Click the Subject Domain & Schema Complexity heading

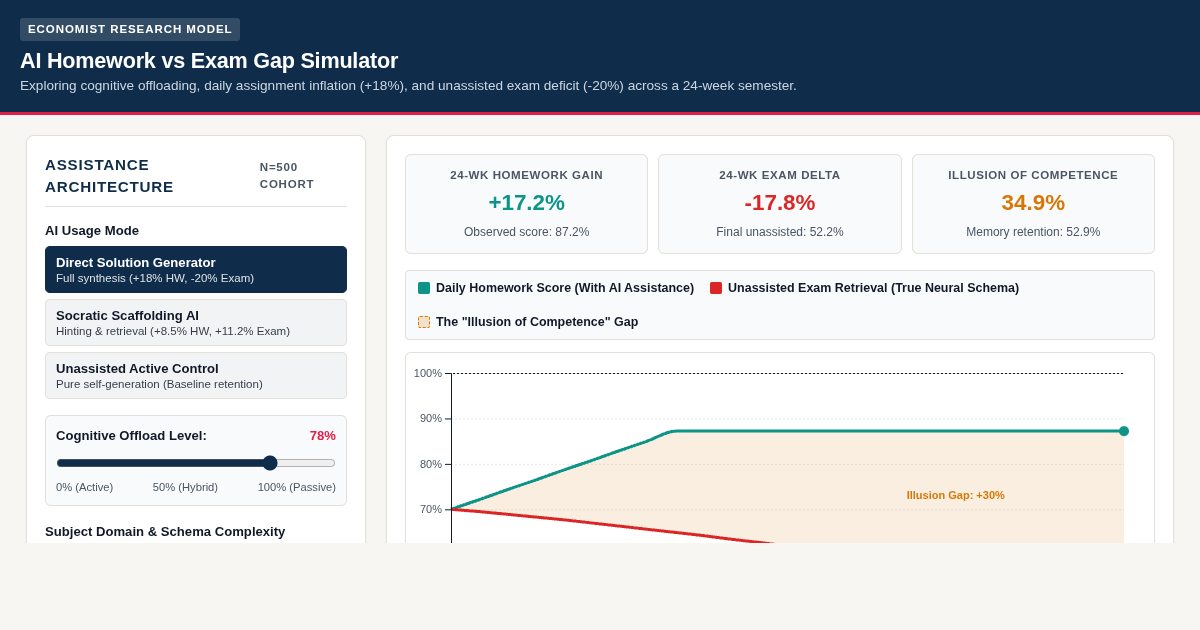tap(165, 532)
